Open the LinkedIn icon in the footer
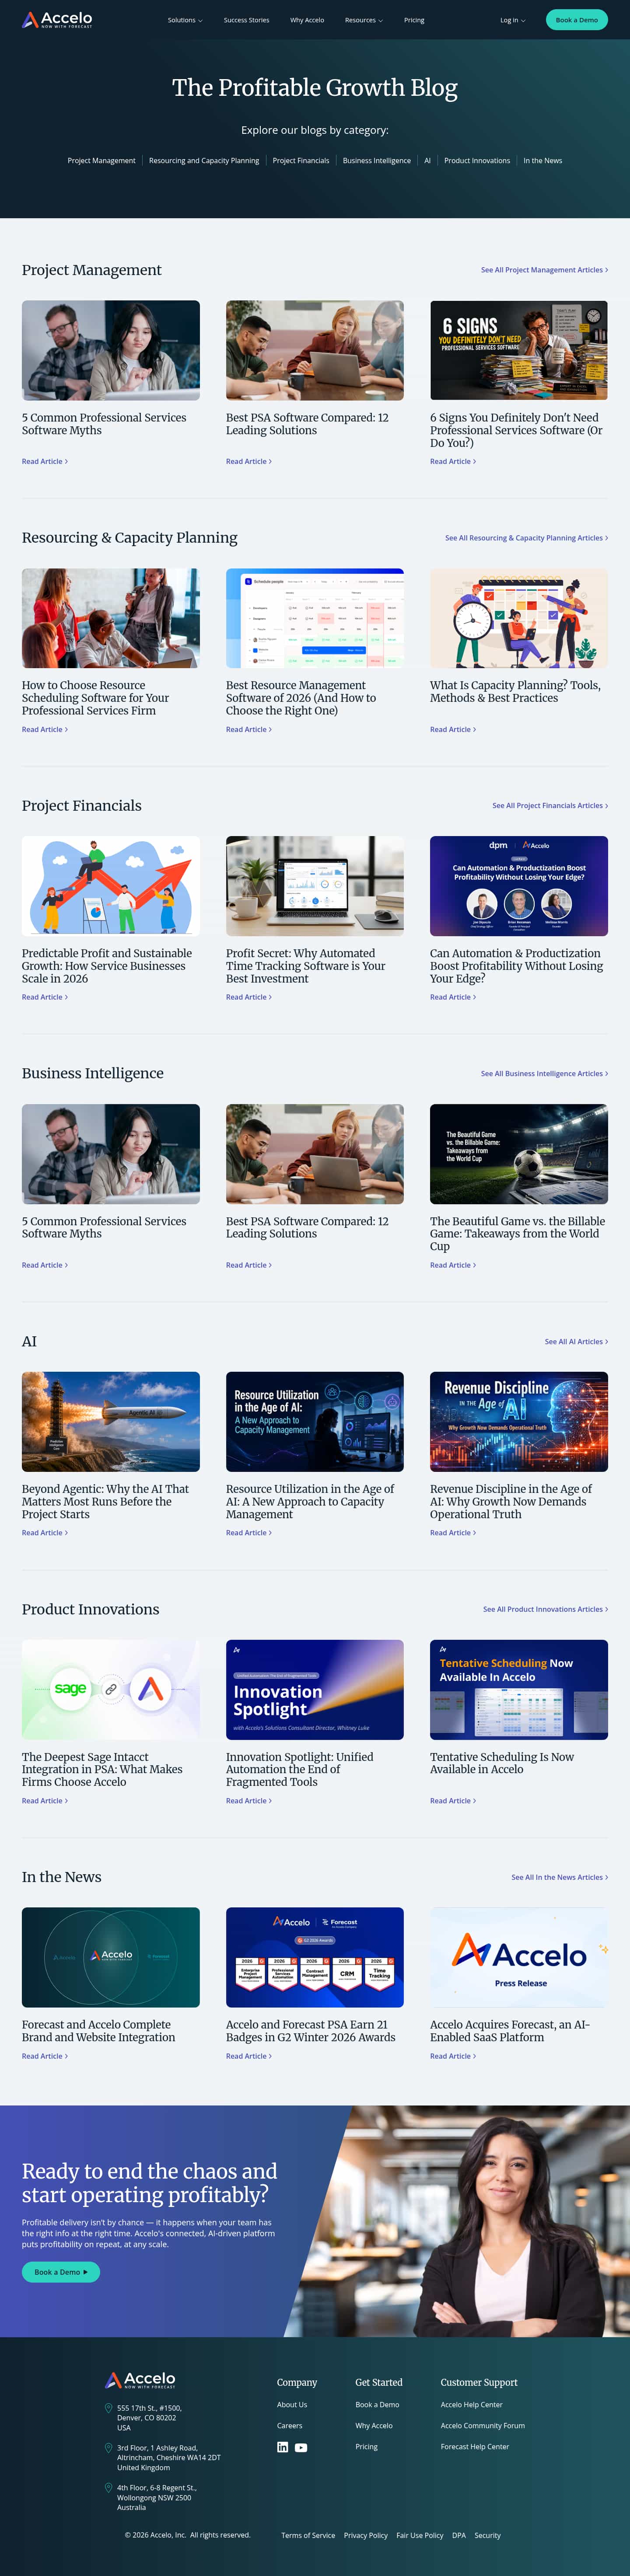This screenshot has width=630, height=2576. click(x=282, y=2447)
